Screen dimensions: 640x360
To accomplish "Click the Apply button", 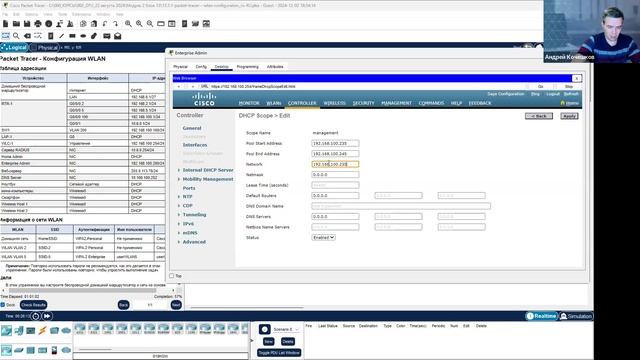I will (569, 116).
